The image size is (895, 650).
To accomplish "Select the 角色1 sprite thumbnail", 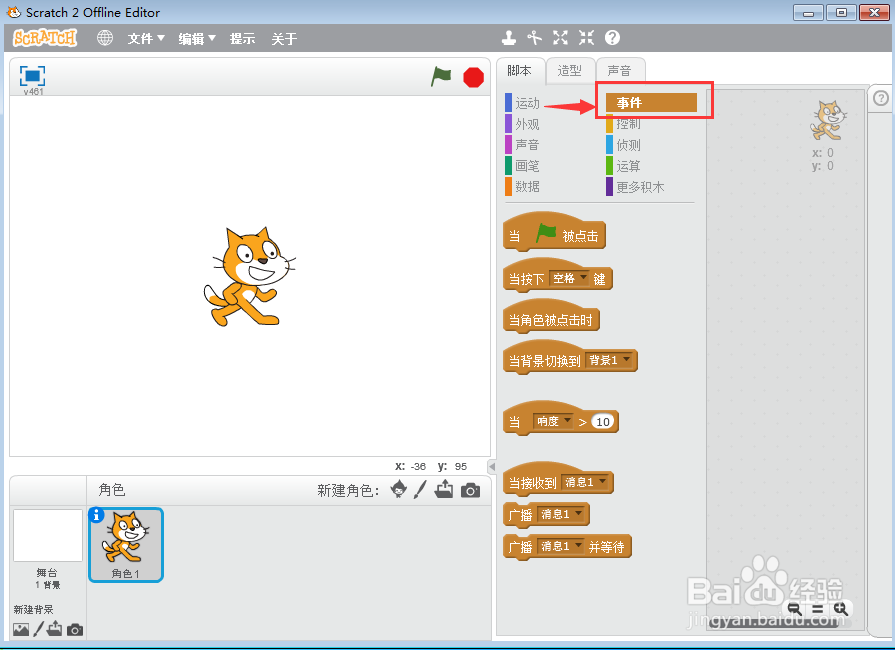I will pos(126,544).
